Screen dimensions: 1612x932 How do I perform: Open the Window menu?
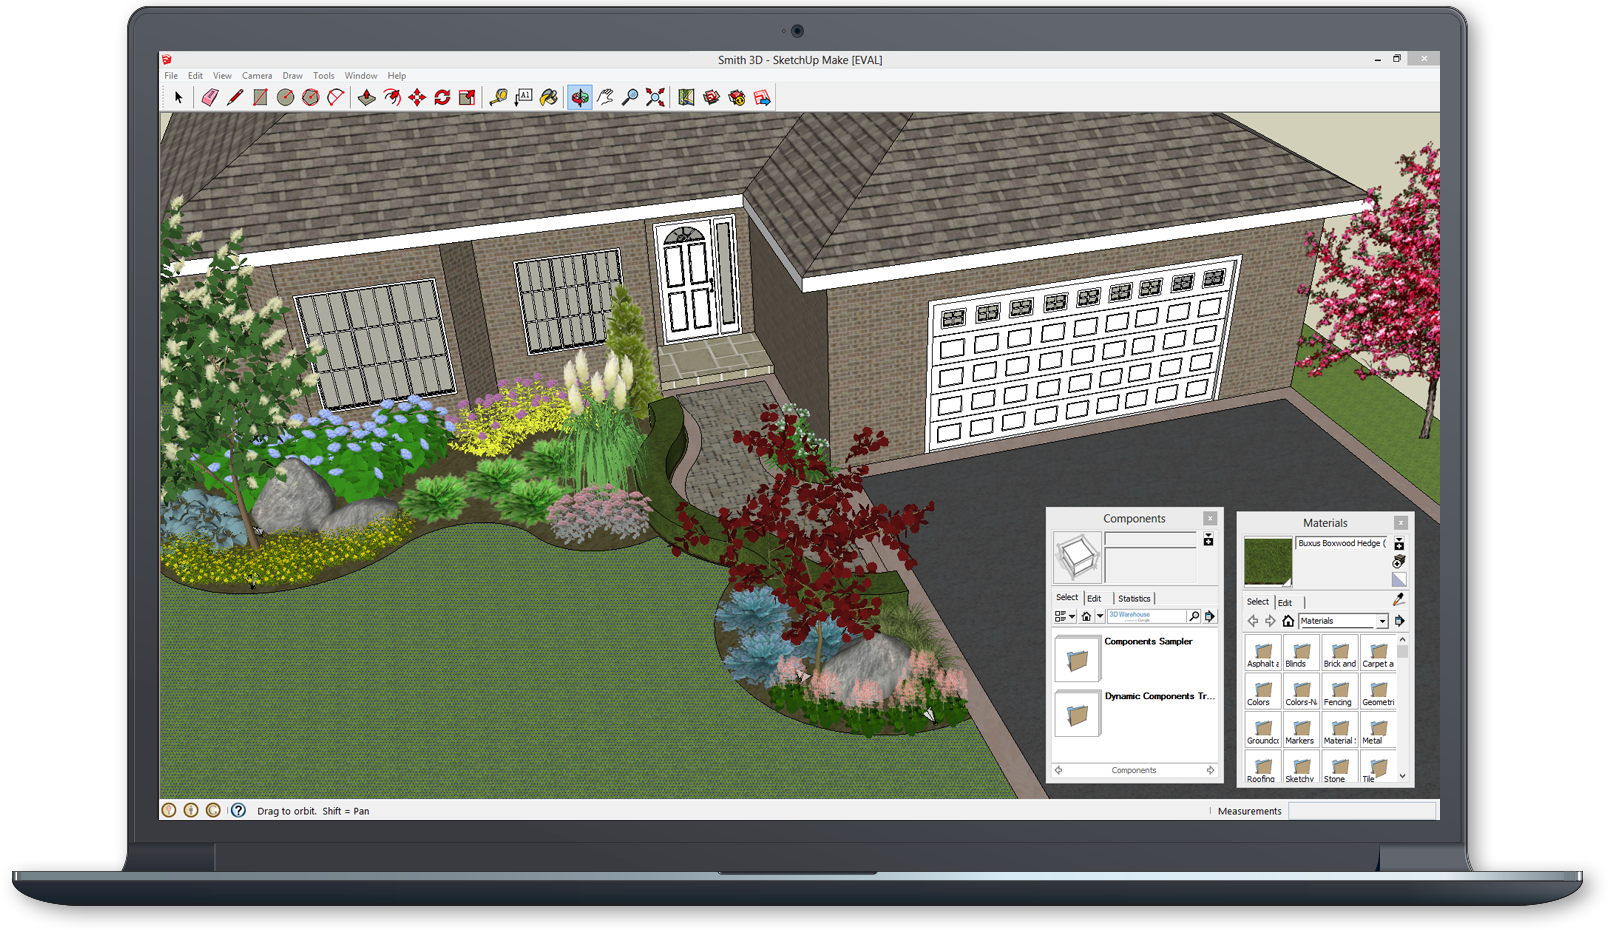click(361, 76)
